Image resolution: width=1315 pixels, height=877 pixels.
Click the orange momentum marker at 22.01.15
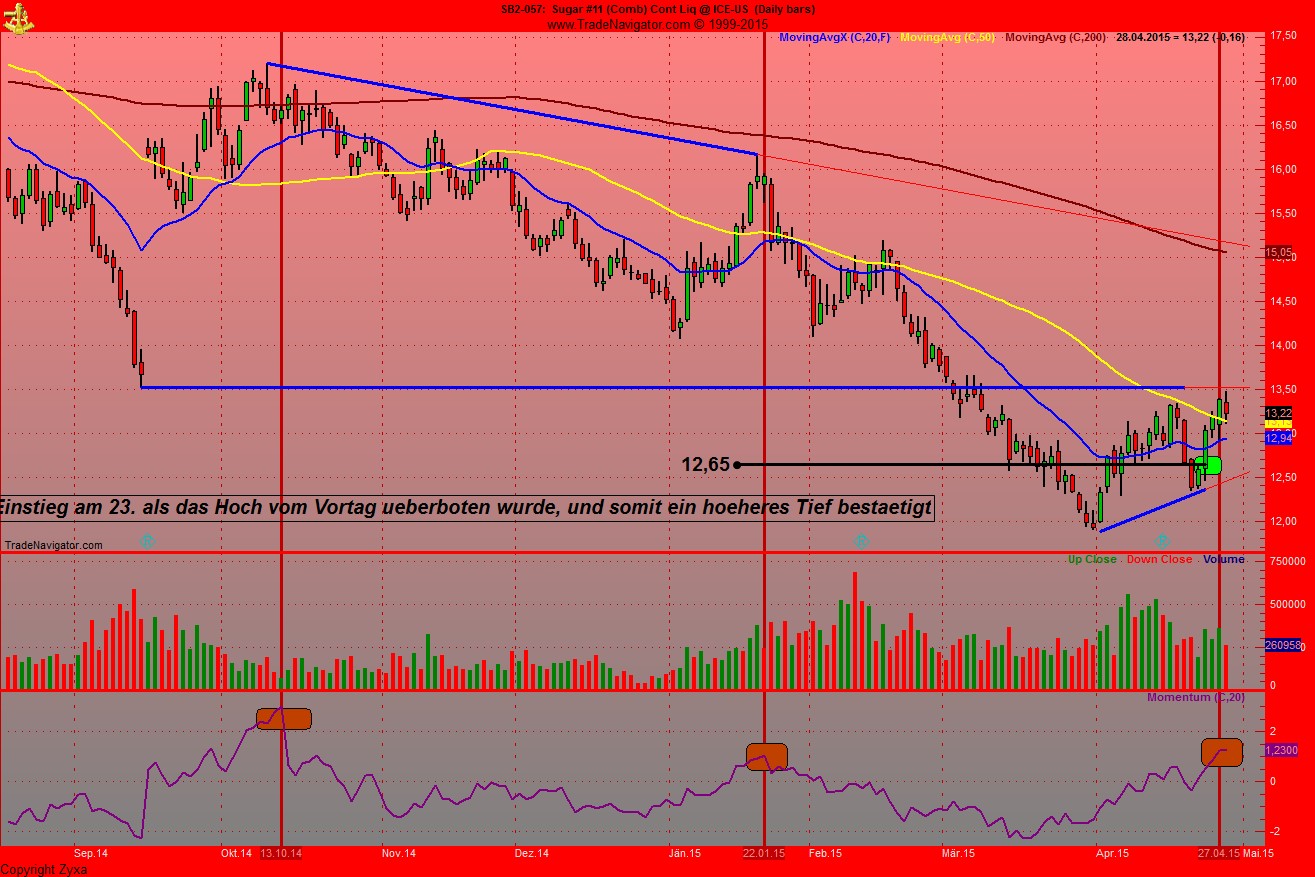767,756
